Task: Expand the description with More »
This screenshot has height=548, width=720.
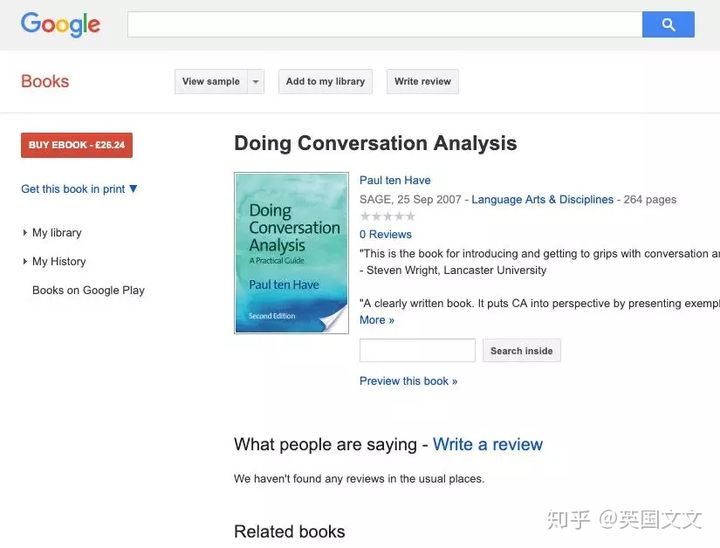Action: click(x=377, y=320)
